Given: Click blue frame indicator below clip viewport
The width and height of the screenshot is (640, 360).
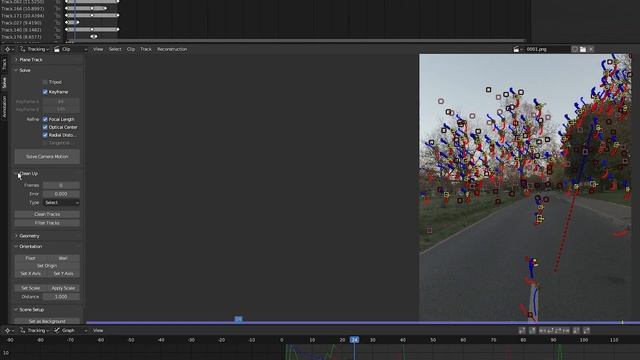Looking at the screenshot, I should pos(238,319).
